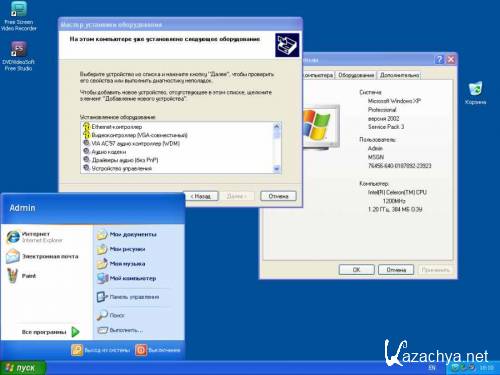500x375 pixels.
Task: Click hardware list scrollbar down arrow
Action: pyautogui.click(x=277, y=169)
